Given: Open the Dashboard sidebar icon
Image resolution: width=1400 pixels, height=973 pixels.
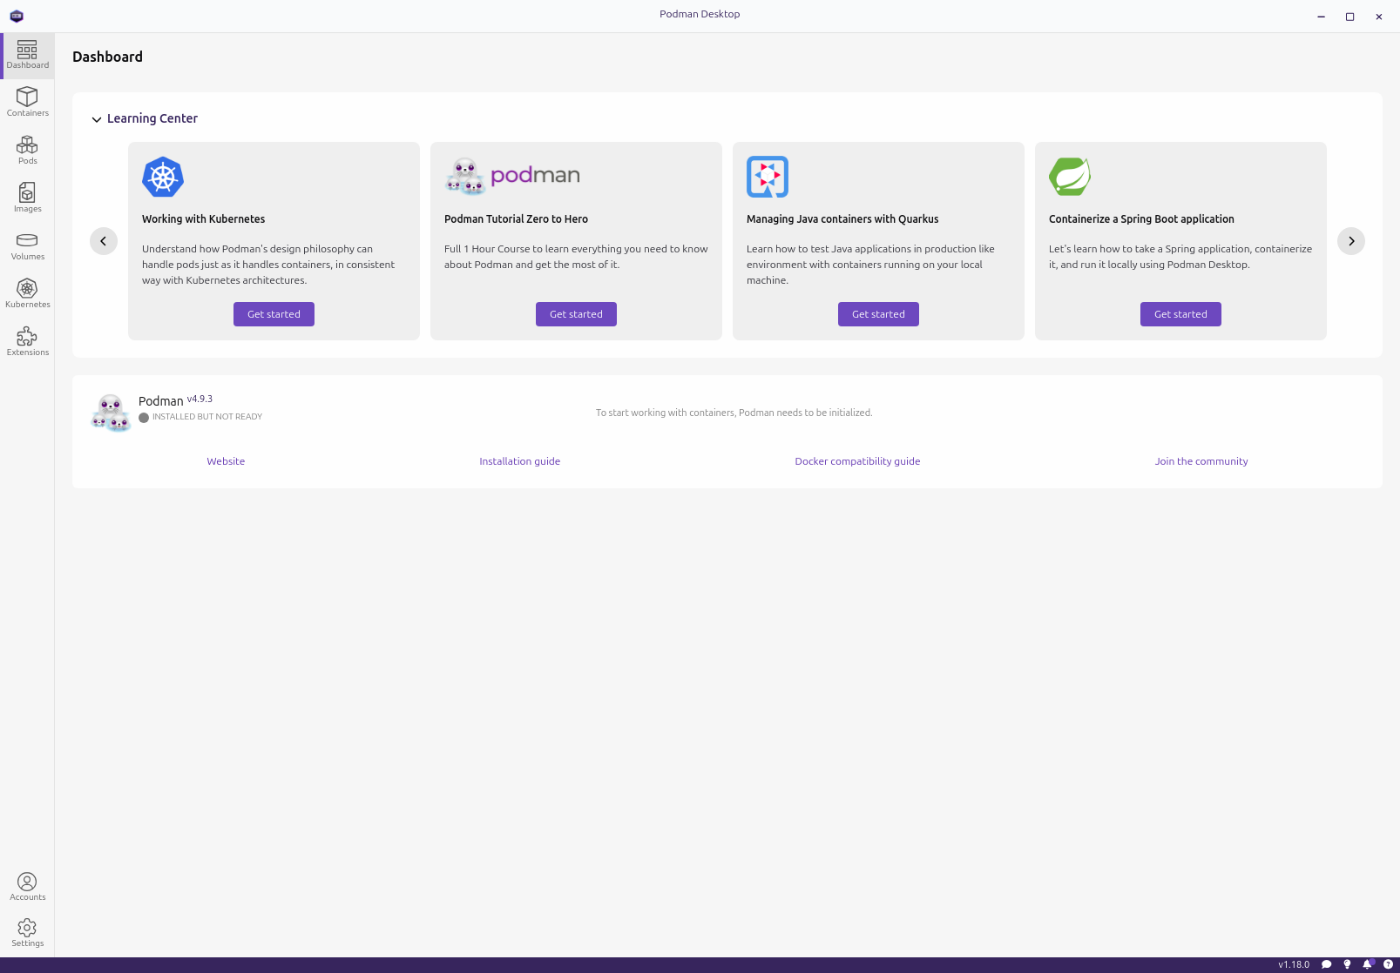Looking at the screenshot, I should (27, 56).
